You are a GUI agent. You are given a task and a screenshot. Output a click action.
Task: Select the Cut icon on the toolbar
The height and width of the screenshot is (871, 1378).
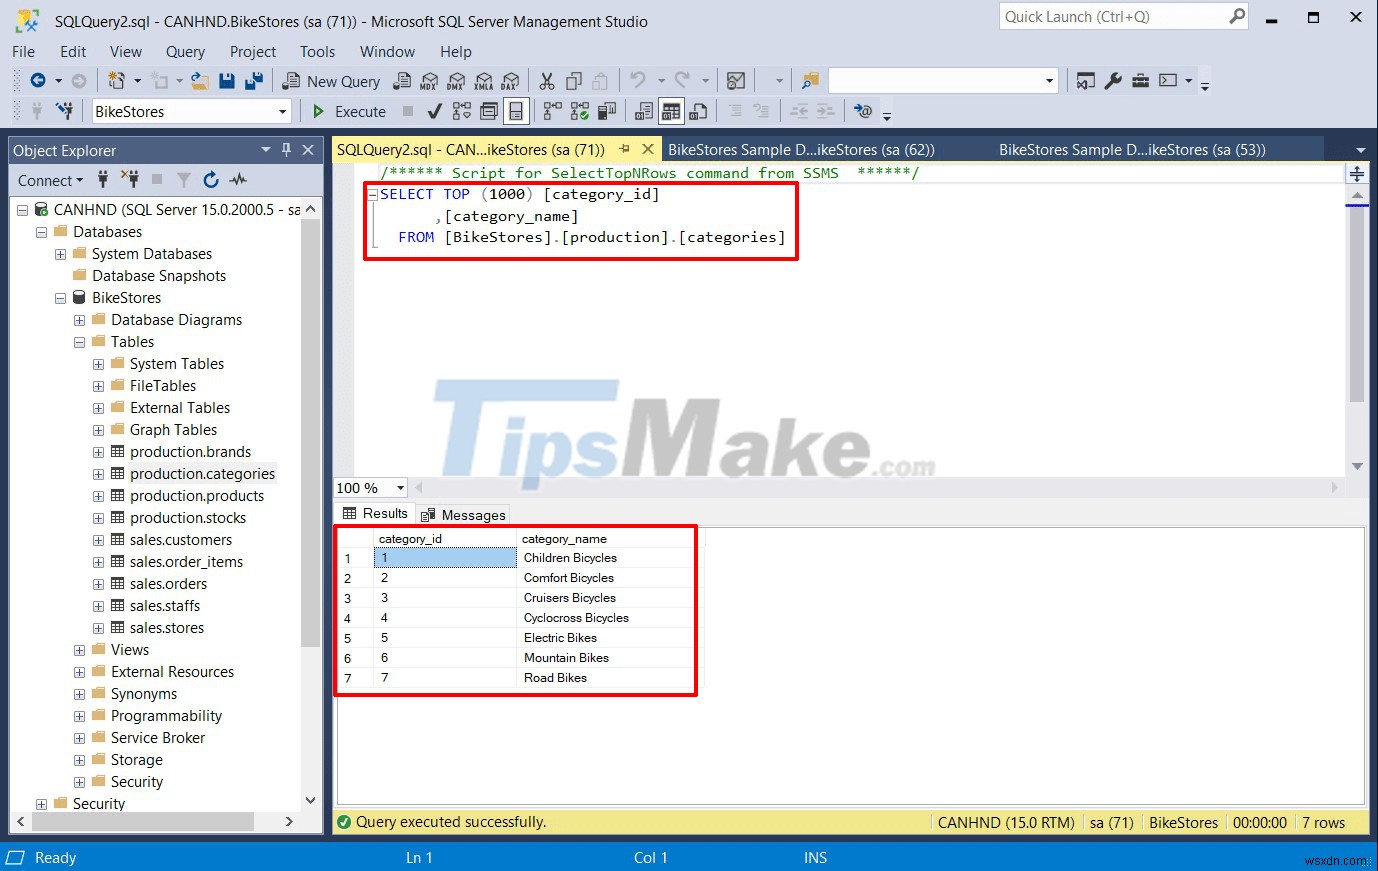point(547,80)
